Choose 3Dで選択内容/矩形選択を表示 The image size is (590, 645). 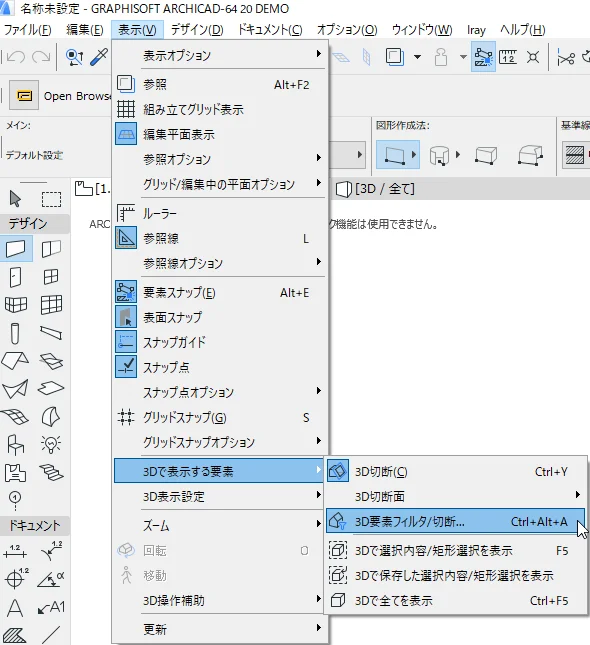click(456, 550)
